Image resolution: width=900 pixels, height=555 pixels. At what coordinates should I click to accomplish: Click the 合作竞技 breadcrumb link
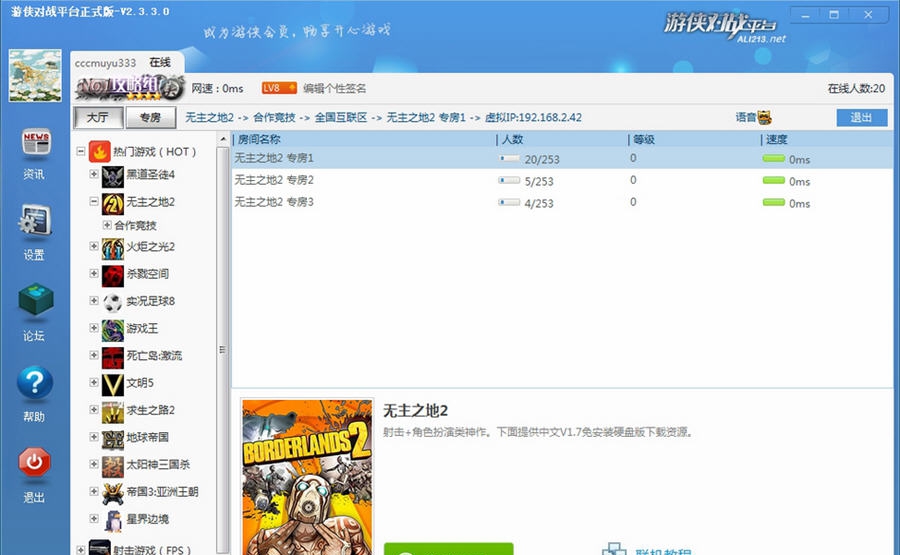tap(274, 118)
